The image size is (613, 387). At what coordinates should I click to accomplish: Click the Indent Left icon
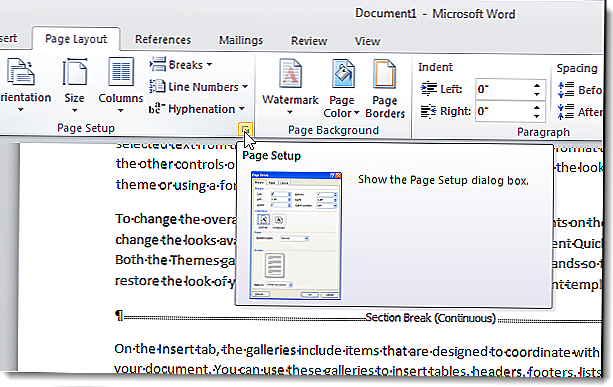click(x=428, y=89)
